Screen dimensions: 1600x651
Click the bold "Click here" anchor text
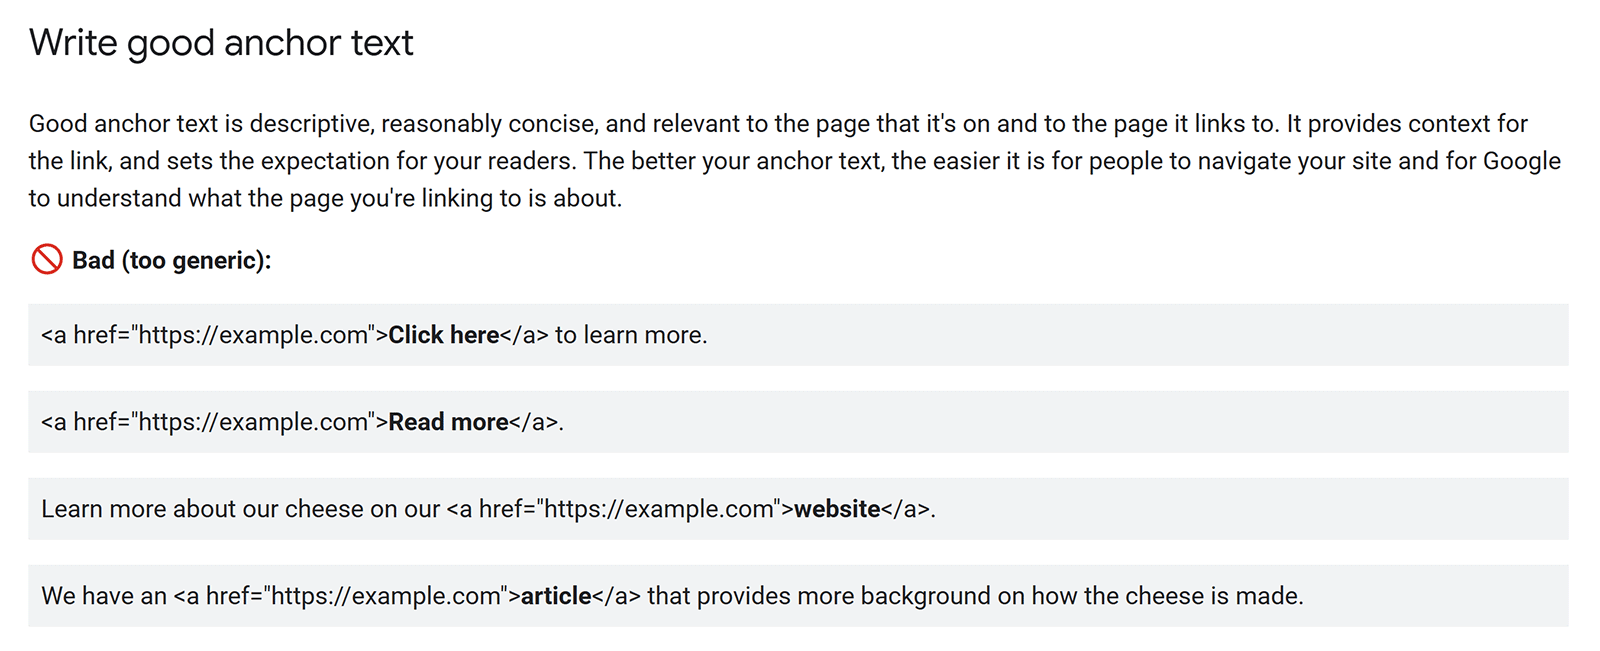tap(443, 335)
